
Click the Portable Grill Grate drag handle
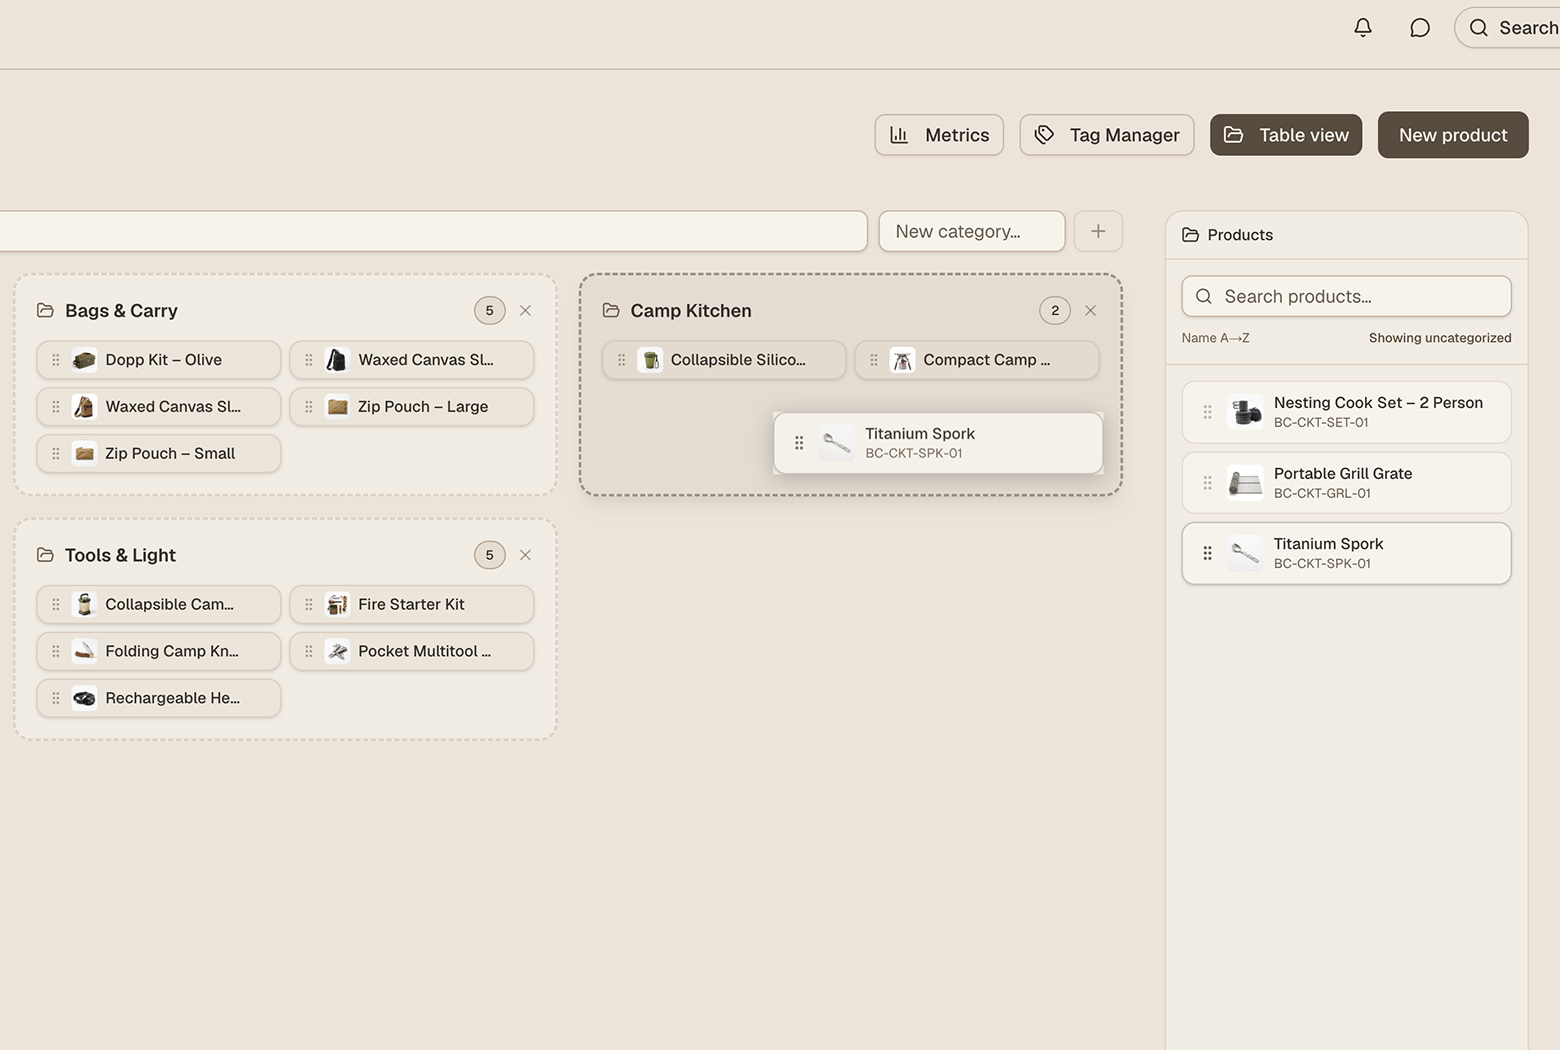coord(1207,483)
